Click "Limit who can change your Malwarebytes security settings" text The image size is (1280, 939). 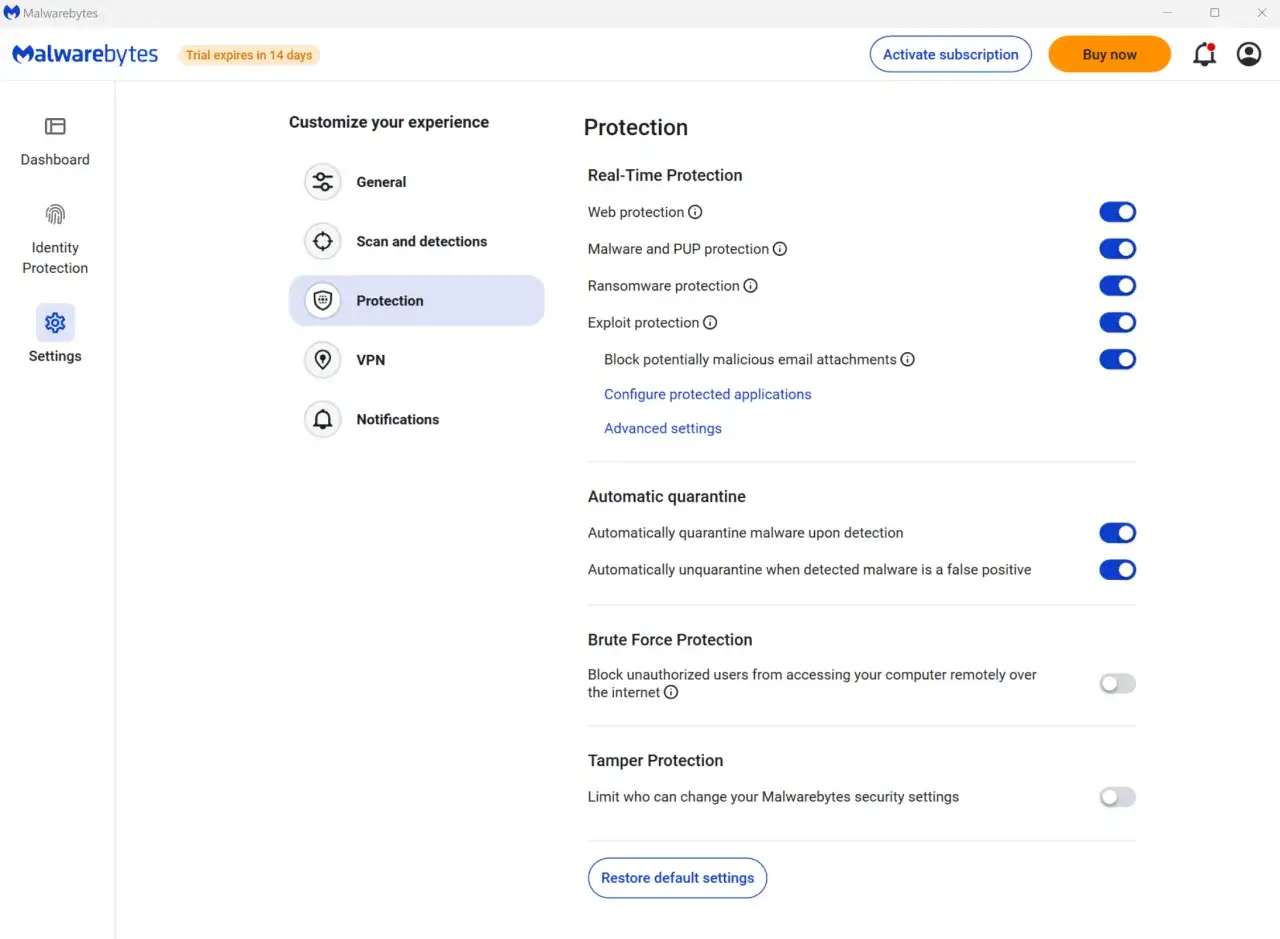click(x=773, y=797)
